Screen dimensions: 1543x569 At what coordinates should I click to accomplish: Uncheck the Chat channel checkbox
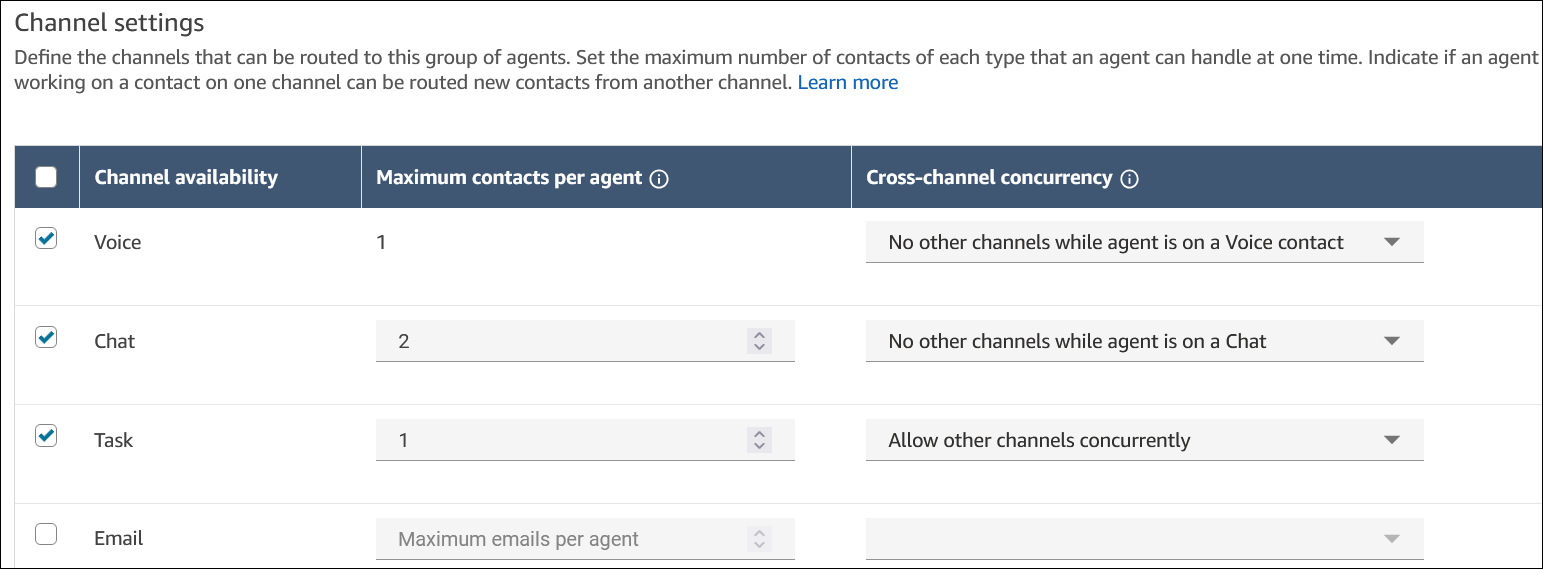(x=46, y=338)
